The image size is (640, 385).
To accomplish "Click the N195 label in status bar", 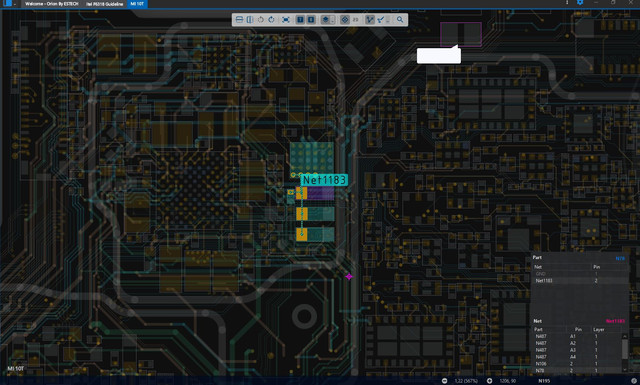I will pyautogui.click(x=544, y=381).
